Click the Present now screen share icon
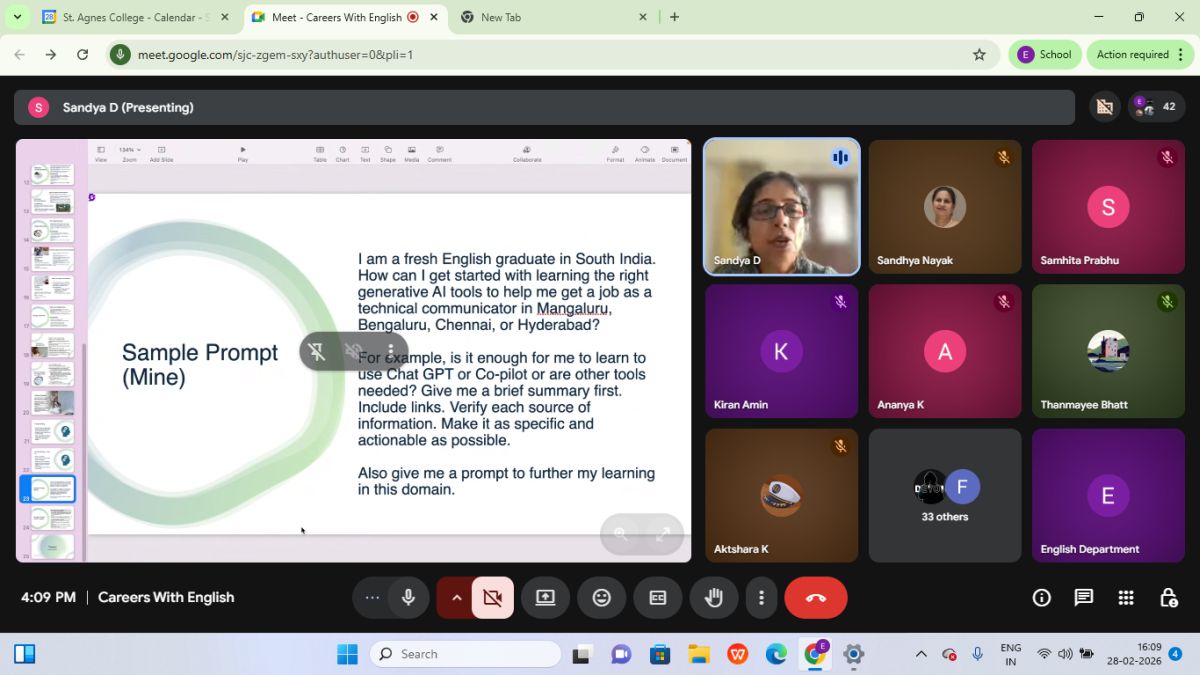The width and height of the screenshot is (1200, 675). tap(545, 598)
